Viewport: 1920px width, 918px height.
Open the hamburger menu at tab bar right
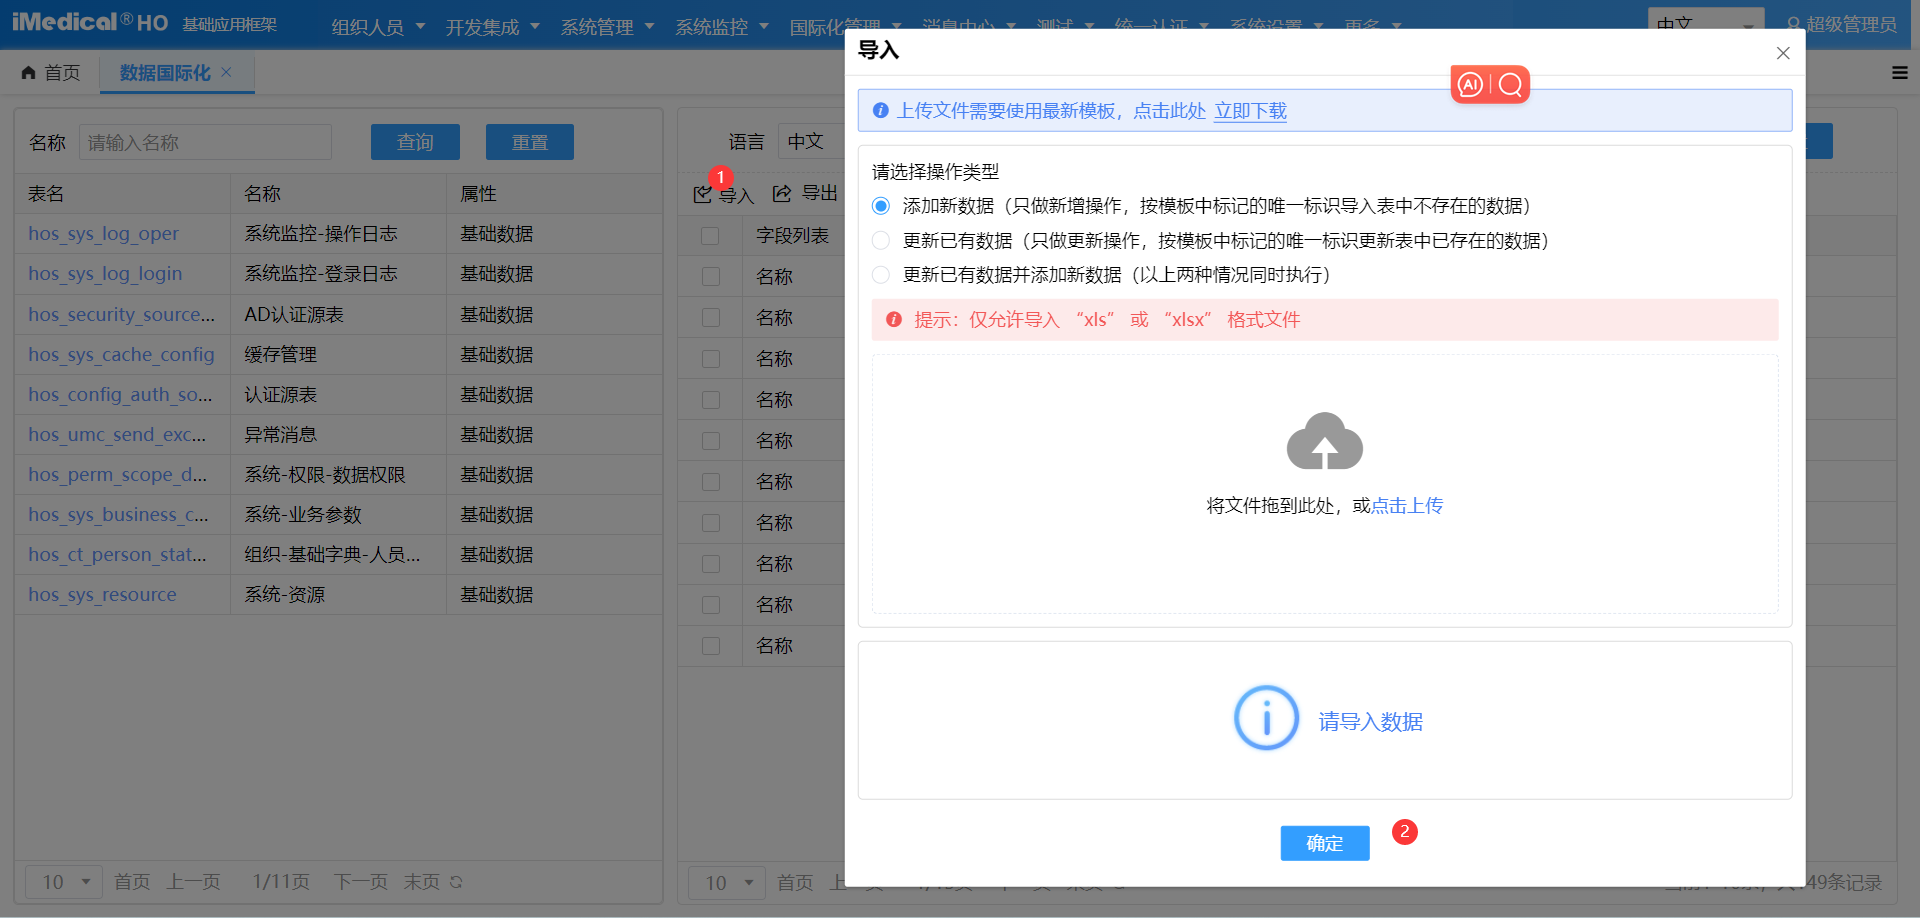click(1900, 72)
